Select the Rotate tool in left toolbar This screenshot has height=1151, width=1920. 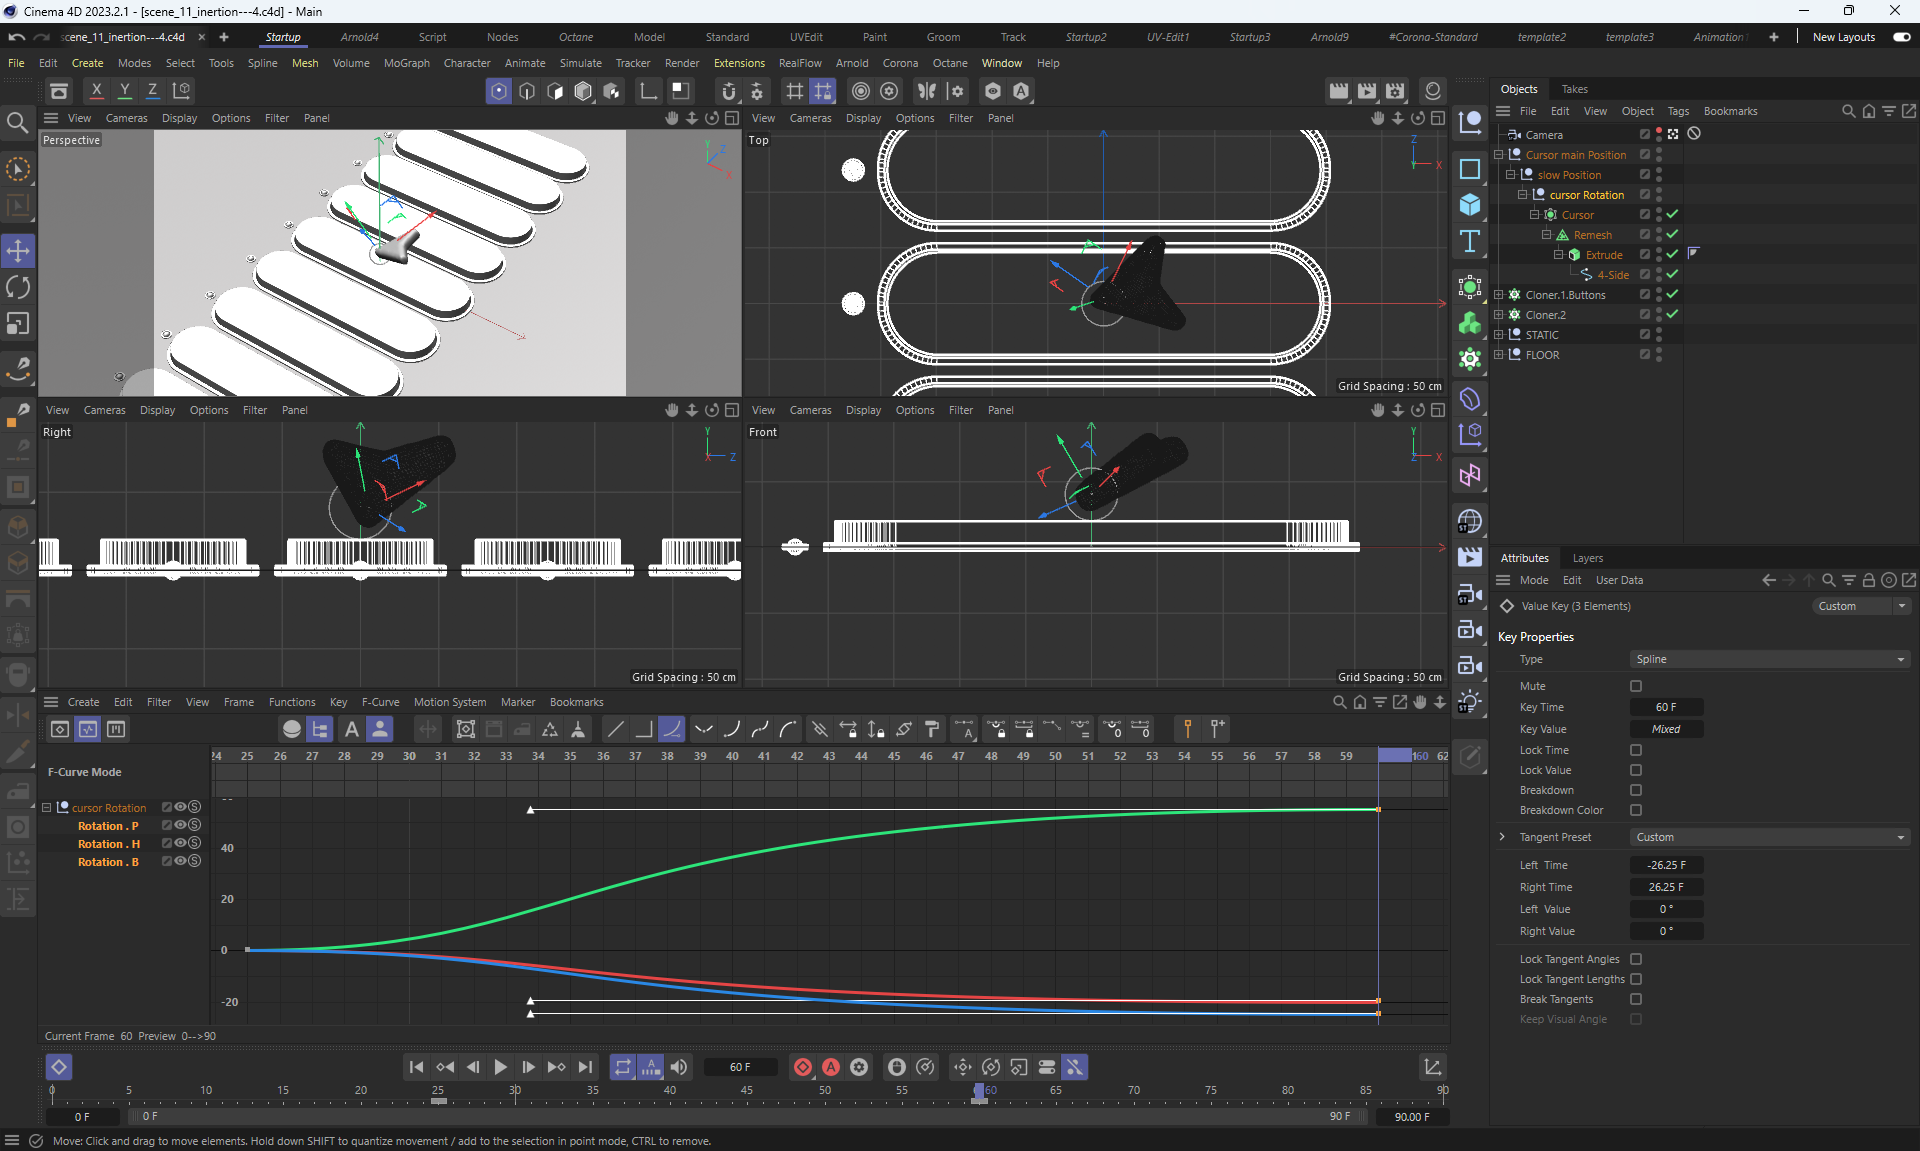[x=18, y=288]
